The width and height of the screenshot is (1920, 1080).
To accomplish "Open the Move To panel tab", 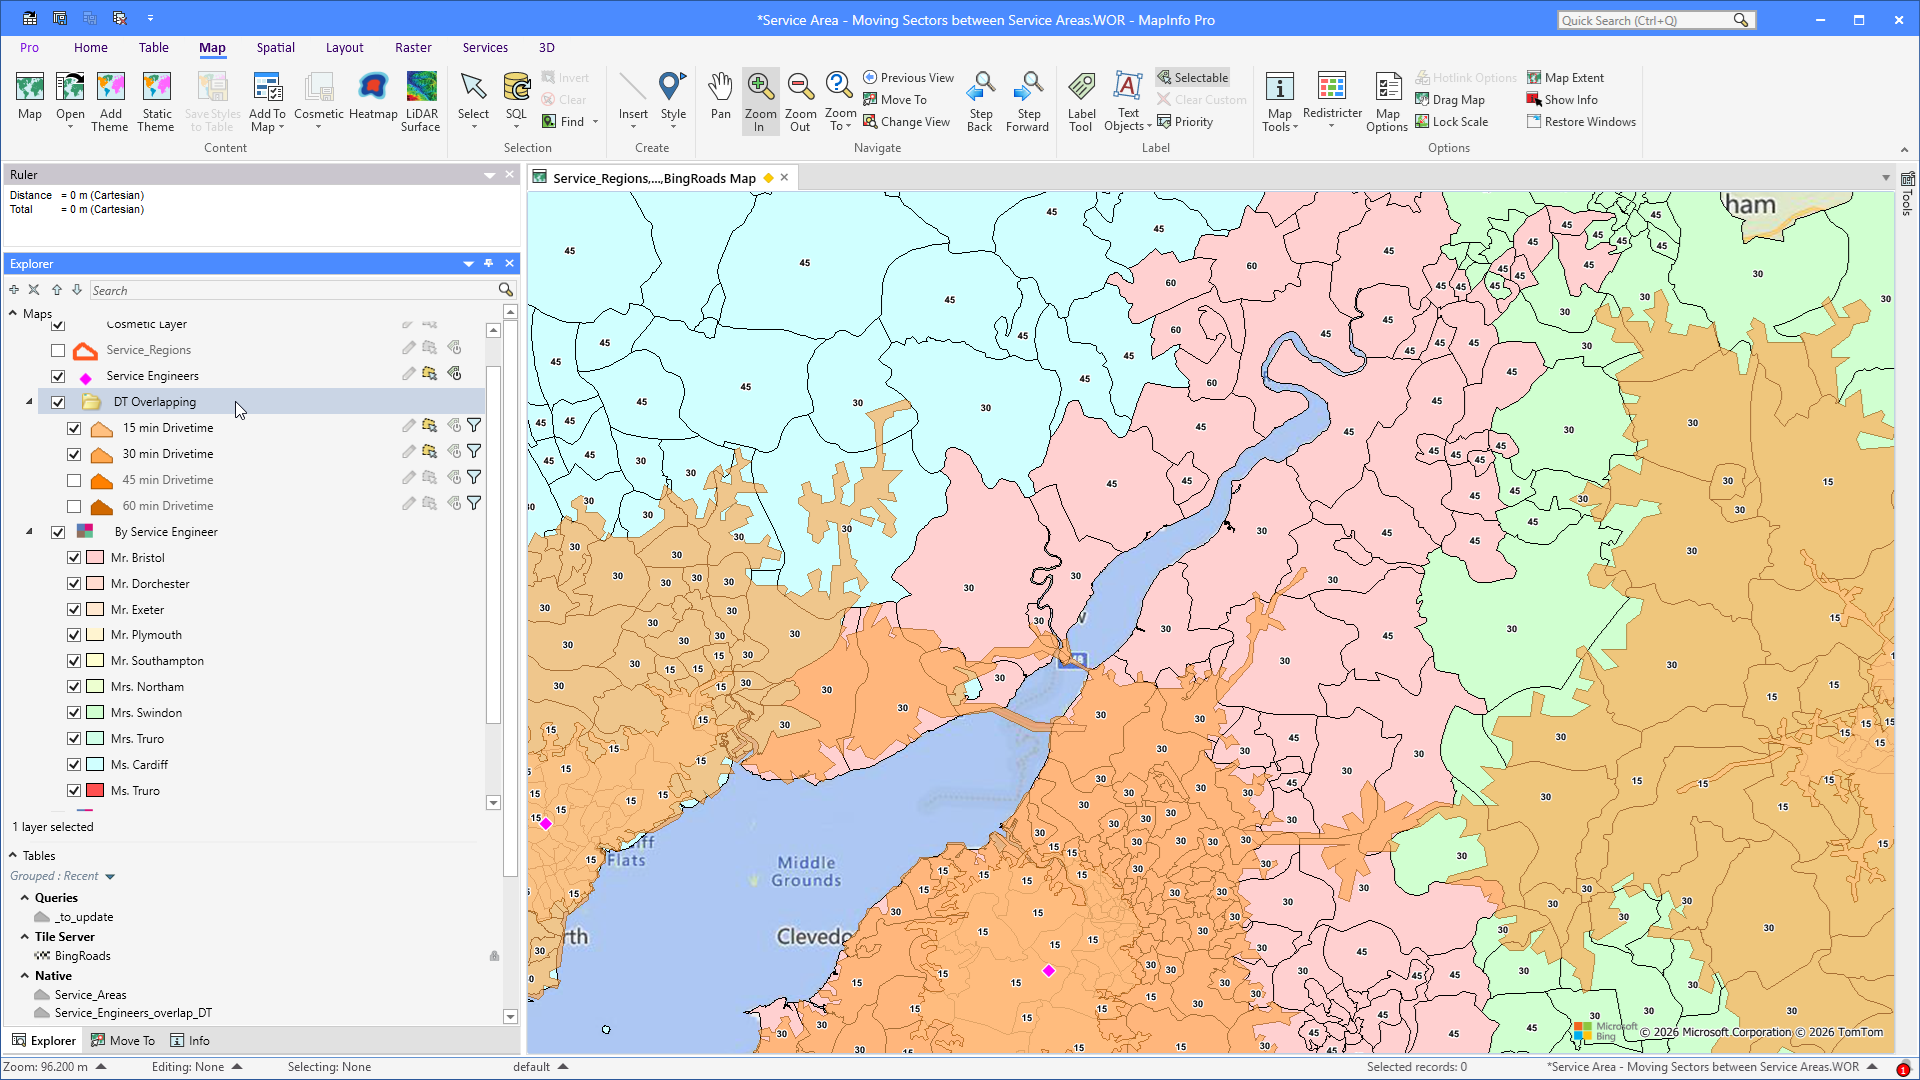I will [123, 1041].
